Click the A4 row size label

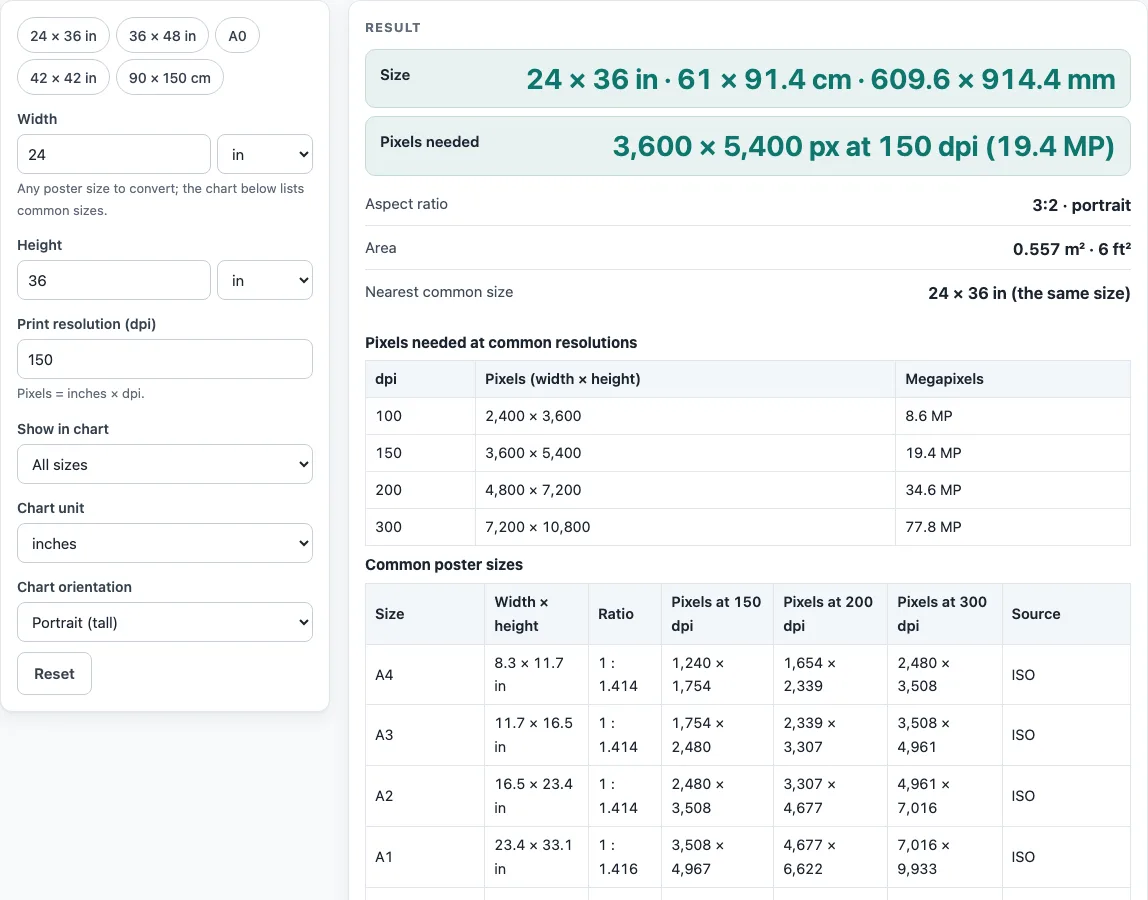tap(384, 674)
